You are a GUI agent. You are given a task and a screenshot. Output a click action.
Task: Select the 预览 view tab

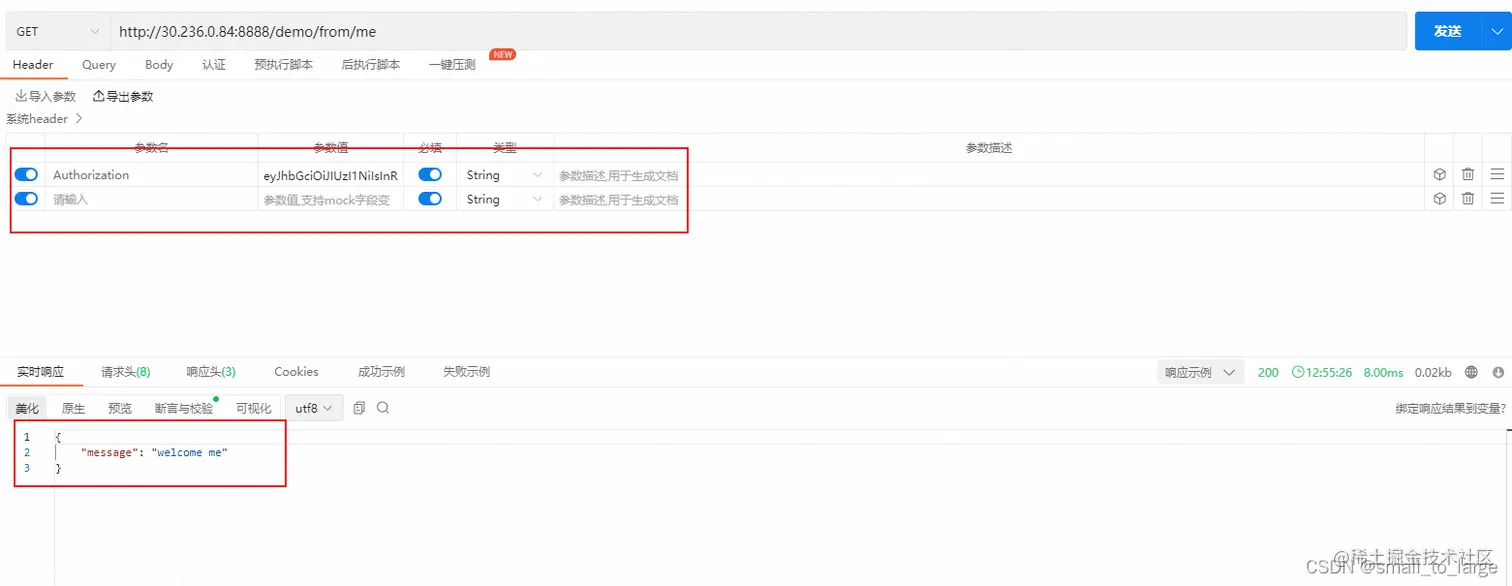(x=120, y=408)
